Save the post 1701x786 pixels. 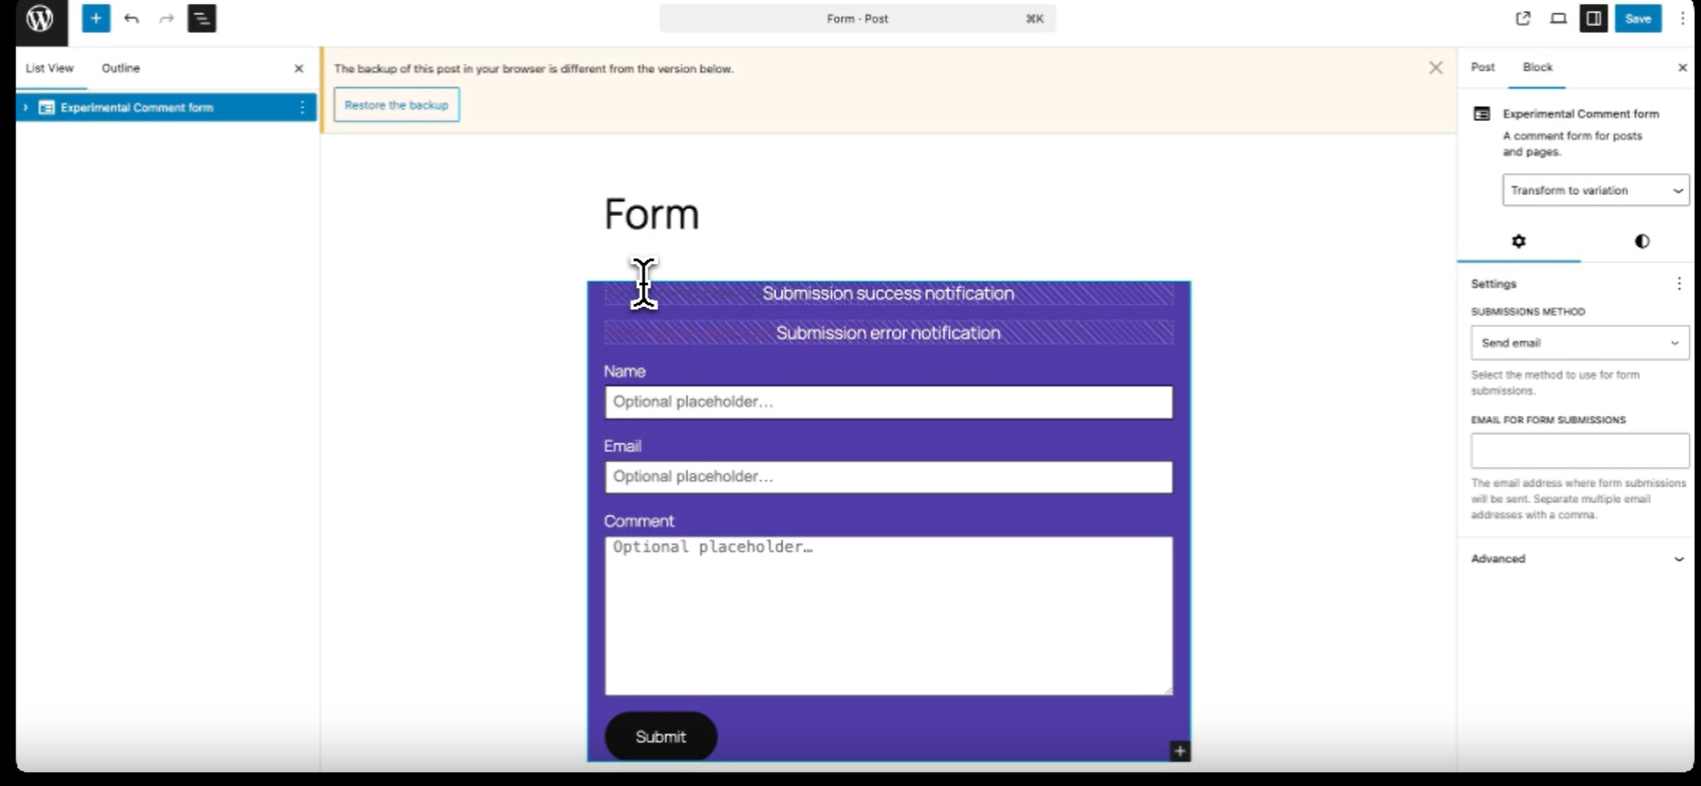[1638, 18]
